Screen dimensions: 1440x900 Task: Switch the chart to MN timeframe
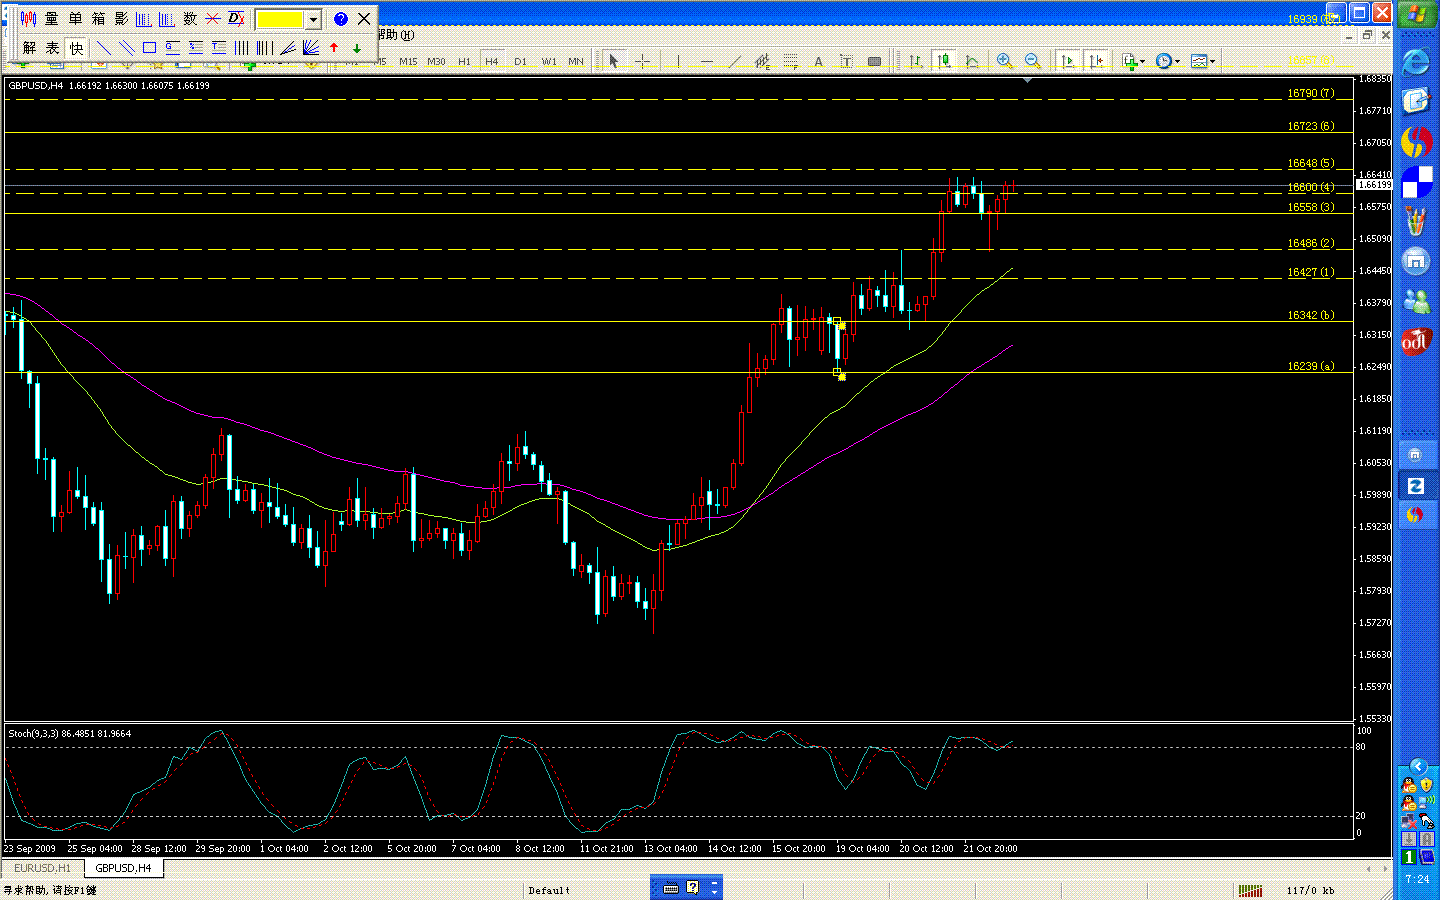[x=576, y=62]
